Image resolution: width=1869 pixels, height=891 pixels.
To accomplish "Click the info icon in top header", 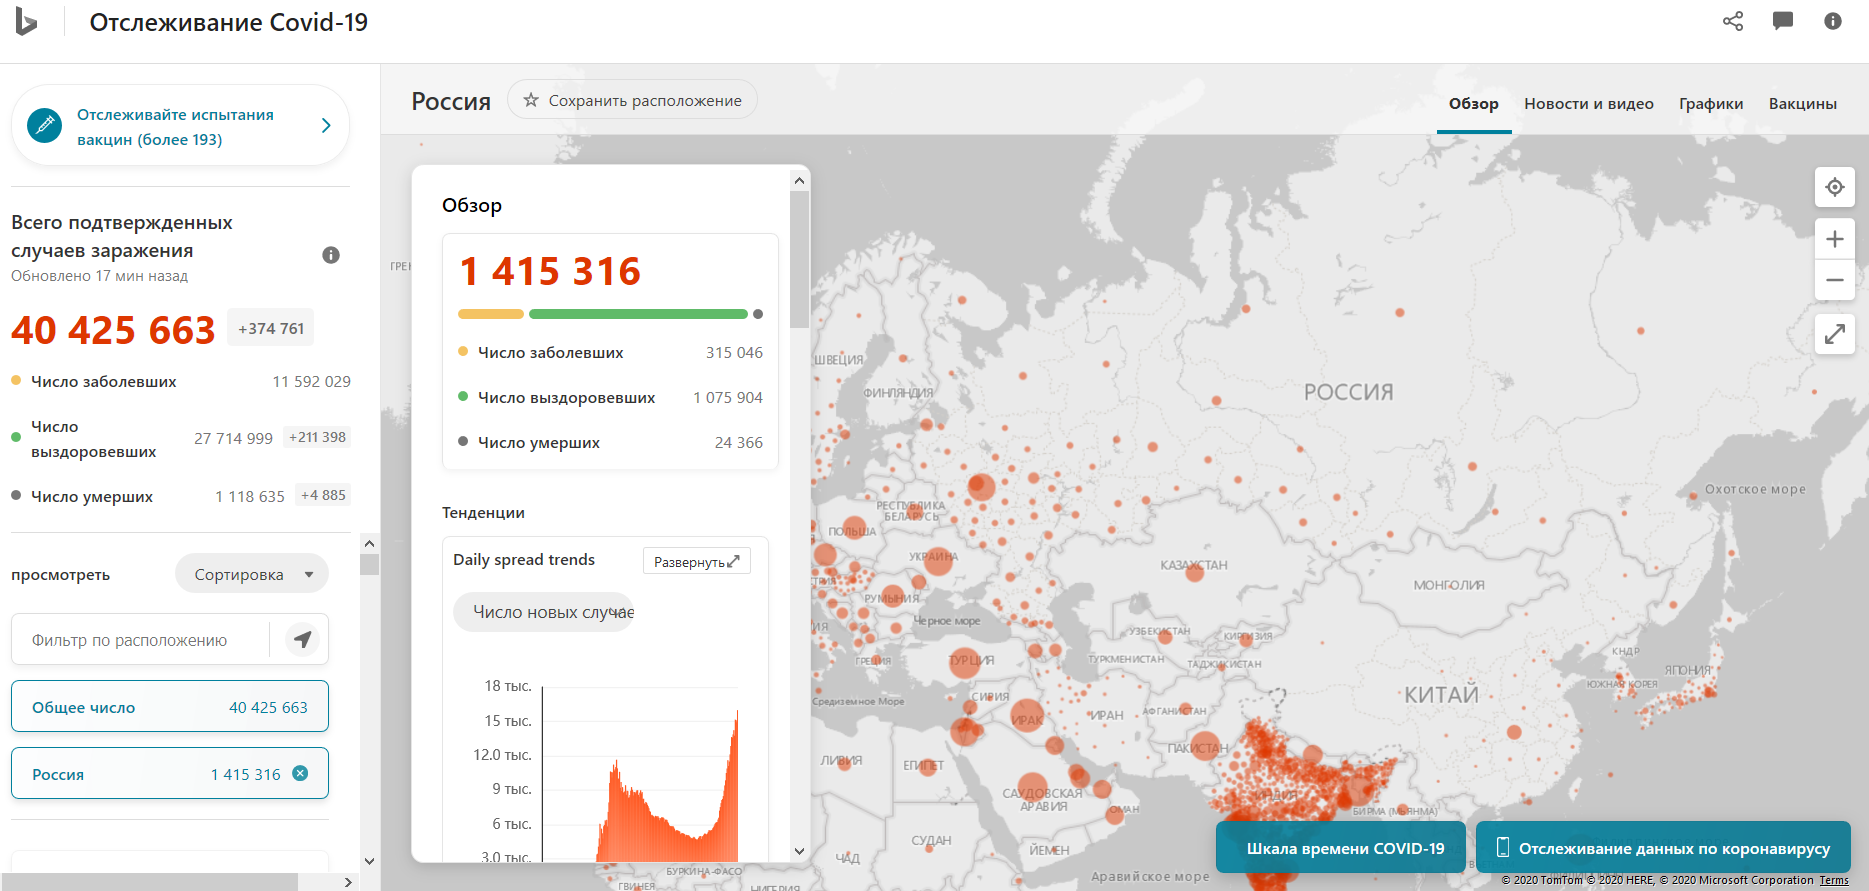I will coord(1832,21).
